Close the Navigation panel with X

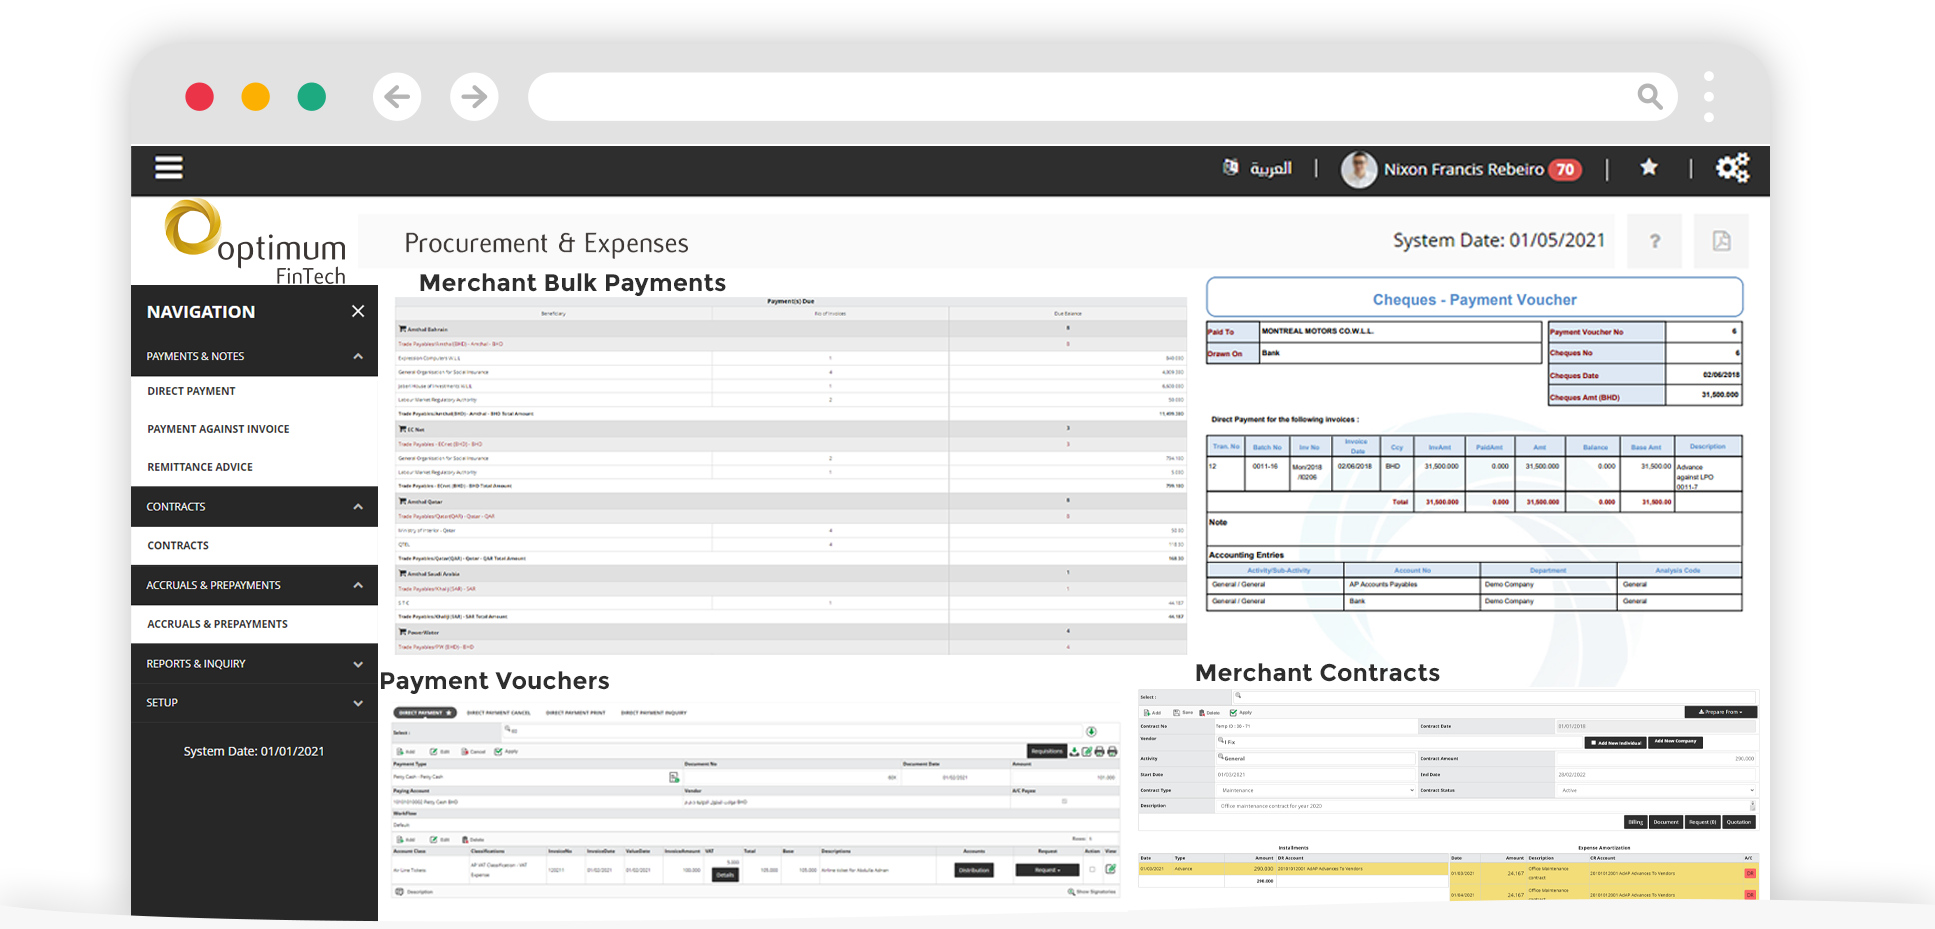(358, 312)
